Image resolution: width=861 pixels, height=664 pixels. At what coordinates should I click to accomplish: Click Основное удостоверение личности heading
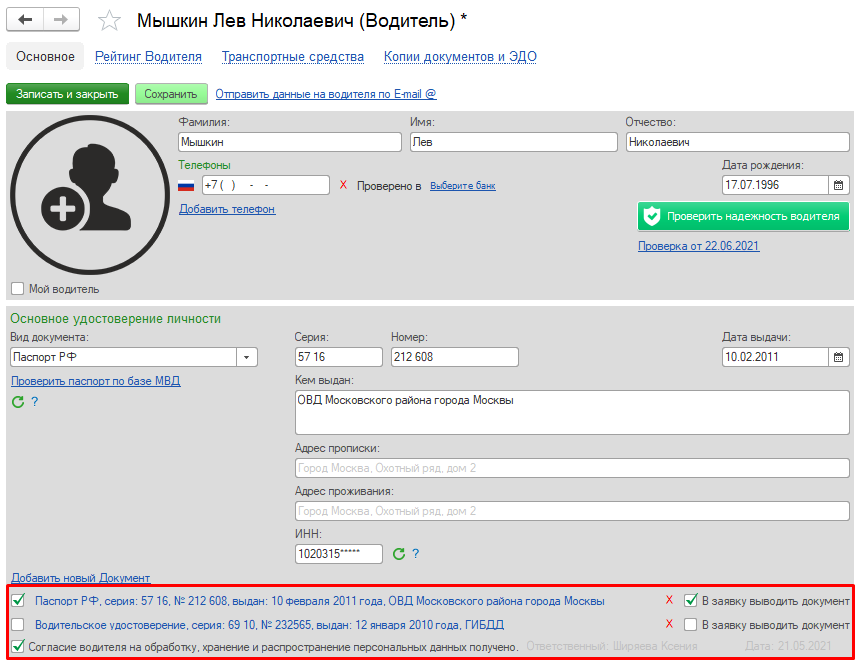(x=116, y=319)
